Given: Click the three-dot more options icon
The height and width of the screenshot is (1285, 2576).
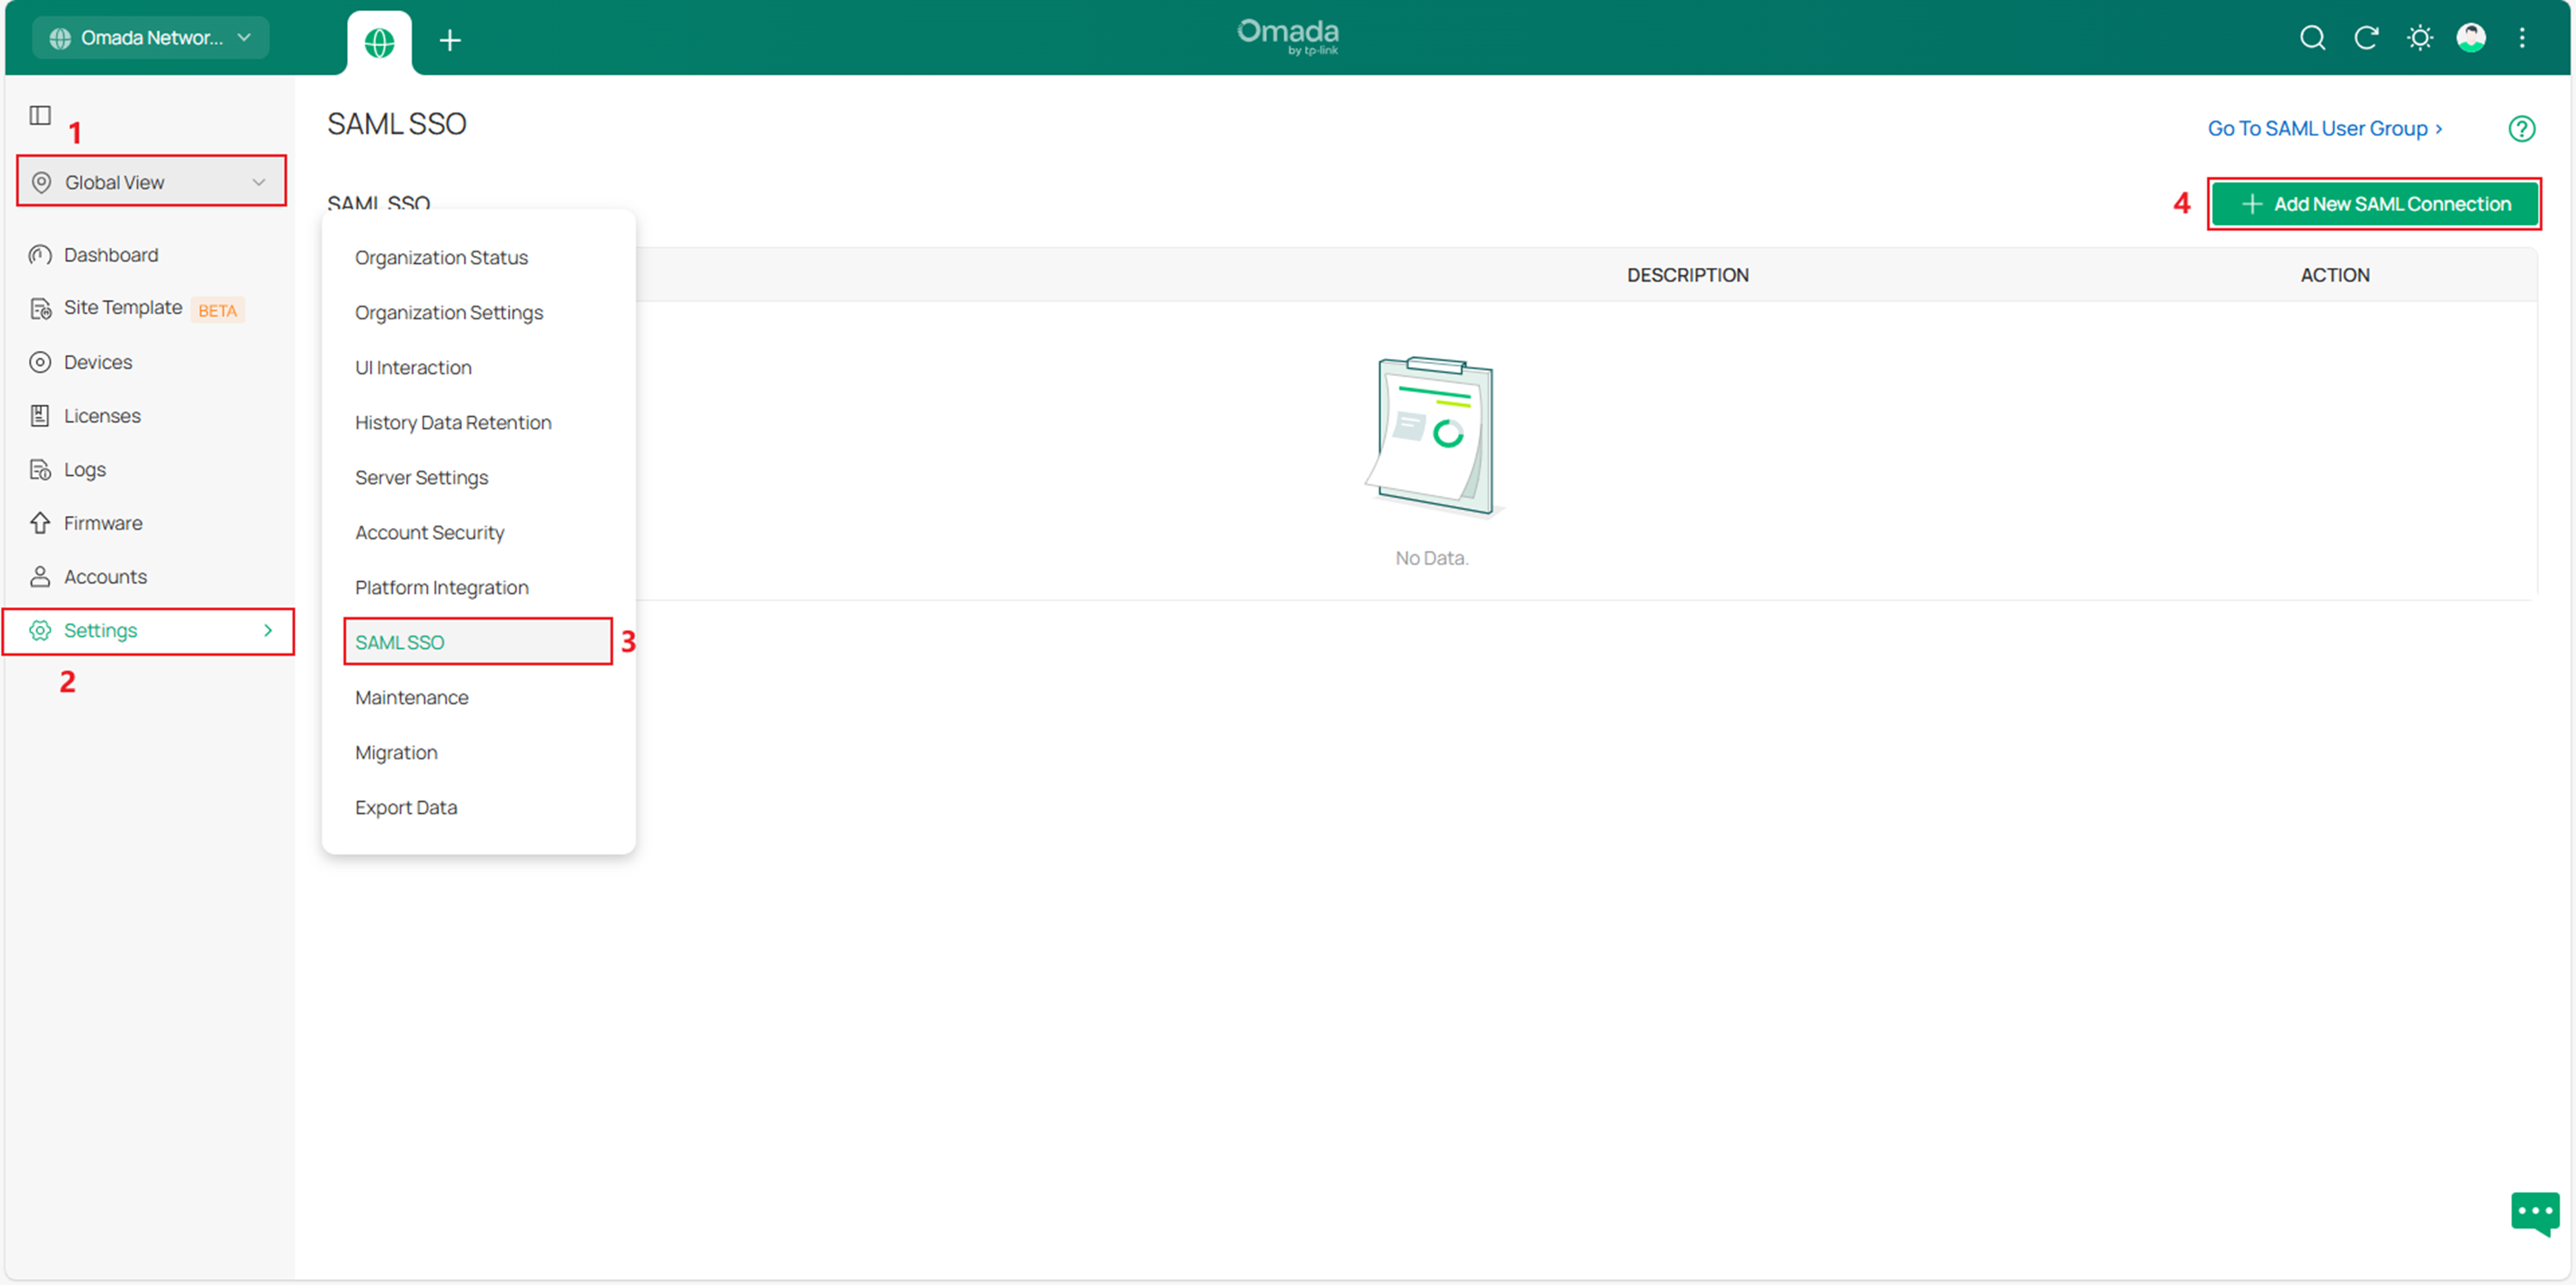Looking at the screenshot, I should coord(2523,38).
